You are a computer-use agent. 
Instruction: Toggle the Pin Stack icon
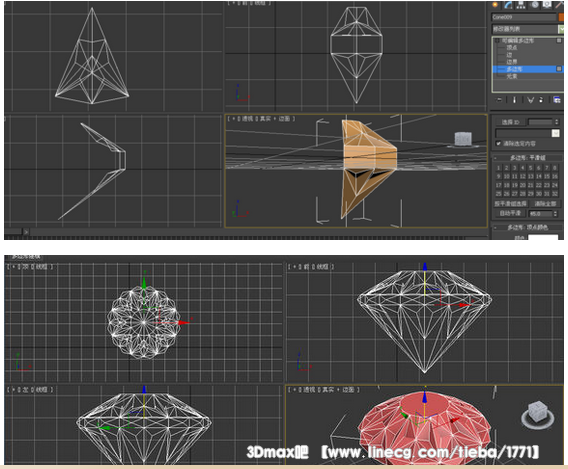click(x=499, y=100)
